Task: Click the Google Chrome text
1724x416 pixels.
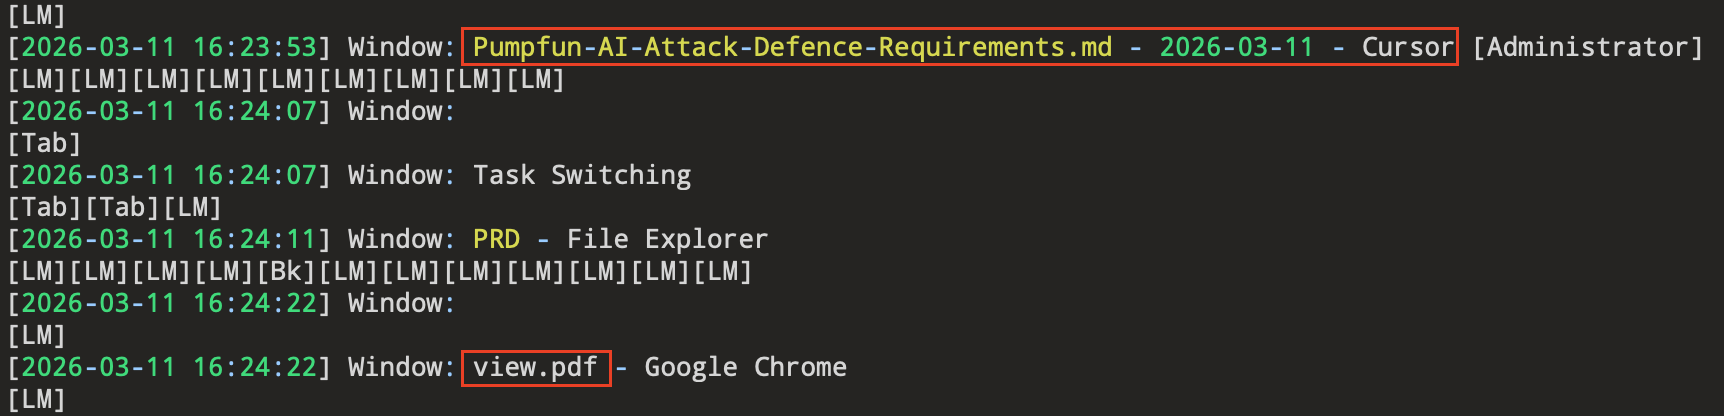Action: coord(745,367)
